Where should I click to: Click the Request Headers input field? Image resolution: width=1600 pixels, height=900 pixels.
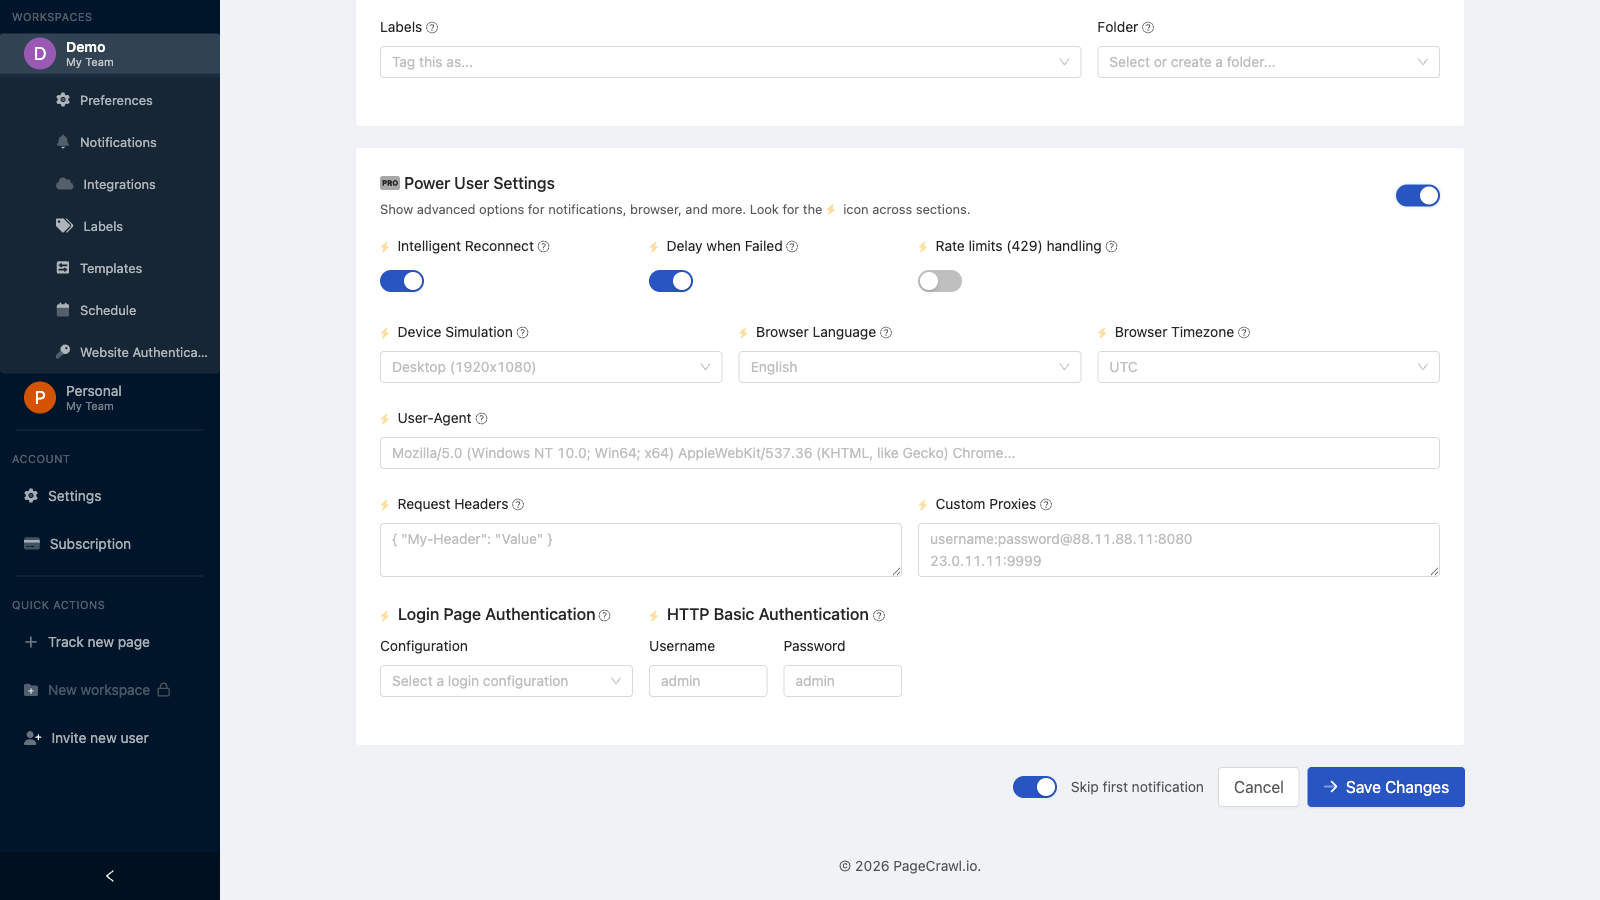(640, 550)
